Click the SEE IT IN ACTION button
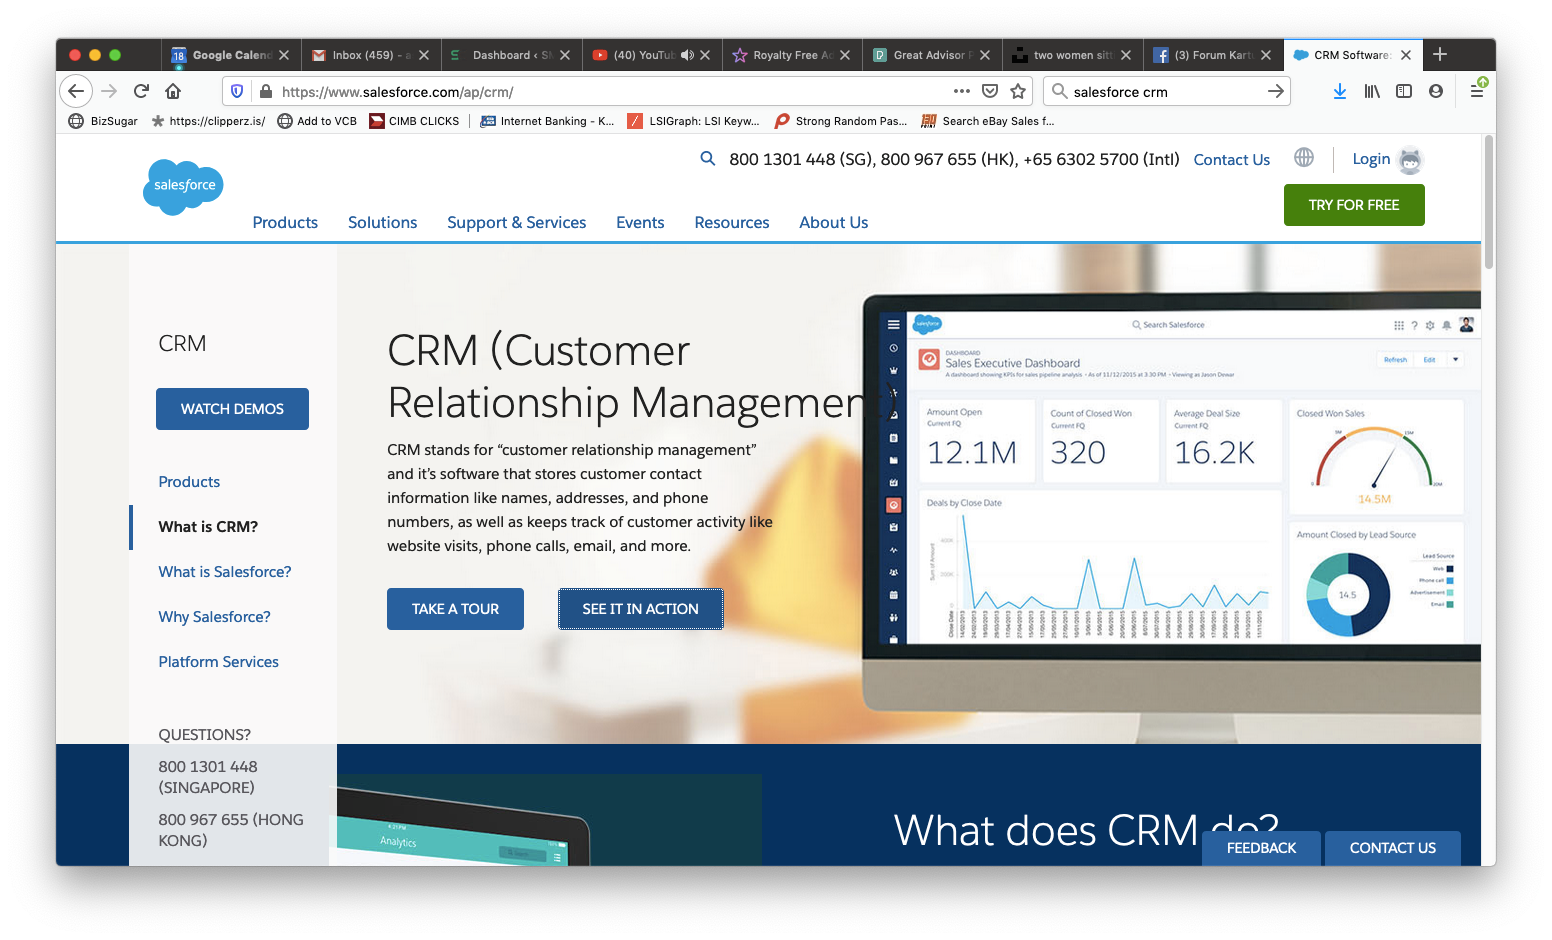Image resolution: width=1552 pixels, height=940 pixels. point(640,609)
